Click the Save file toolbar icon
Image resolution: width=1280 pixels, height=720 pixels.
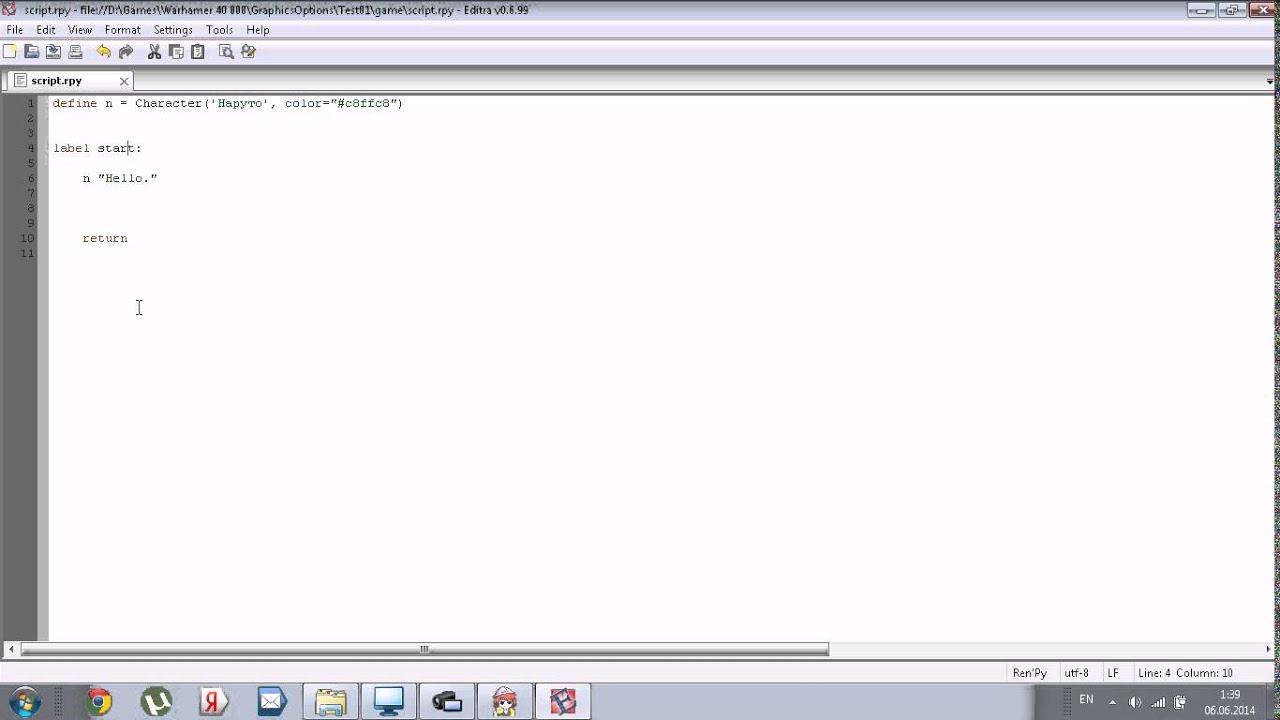pos(53,52)
